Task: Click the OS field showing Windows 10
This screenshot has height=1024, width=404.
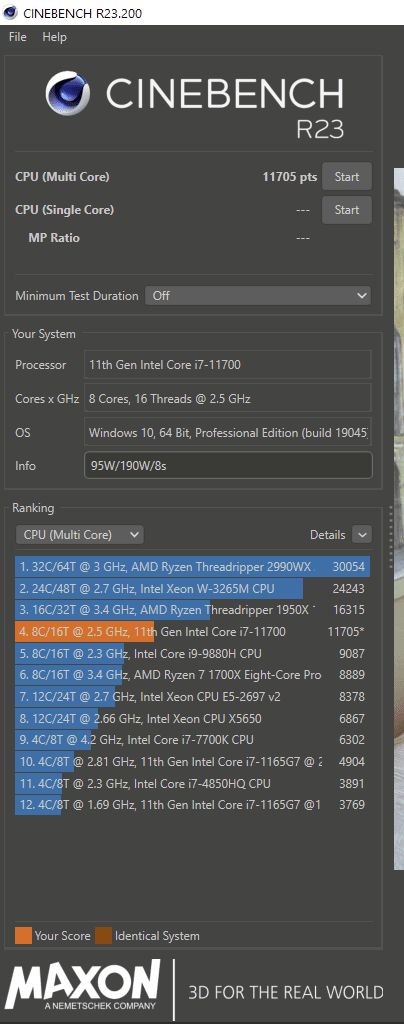Action: coord(228,432)
